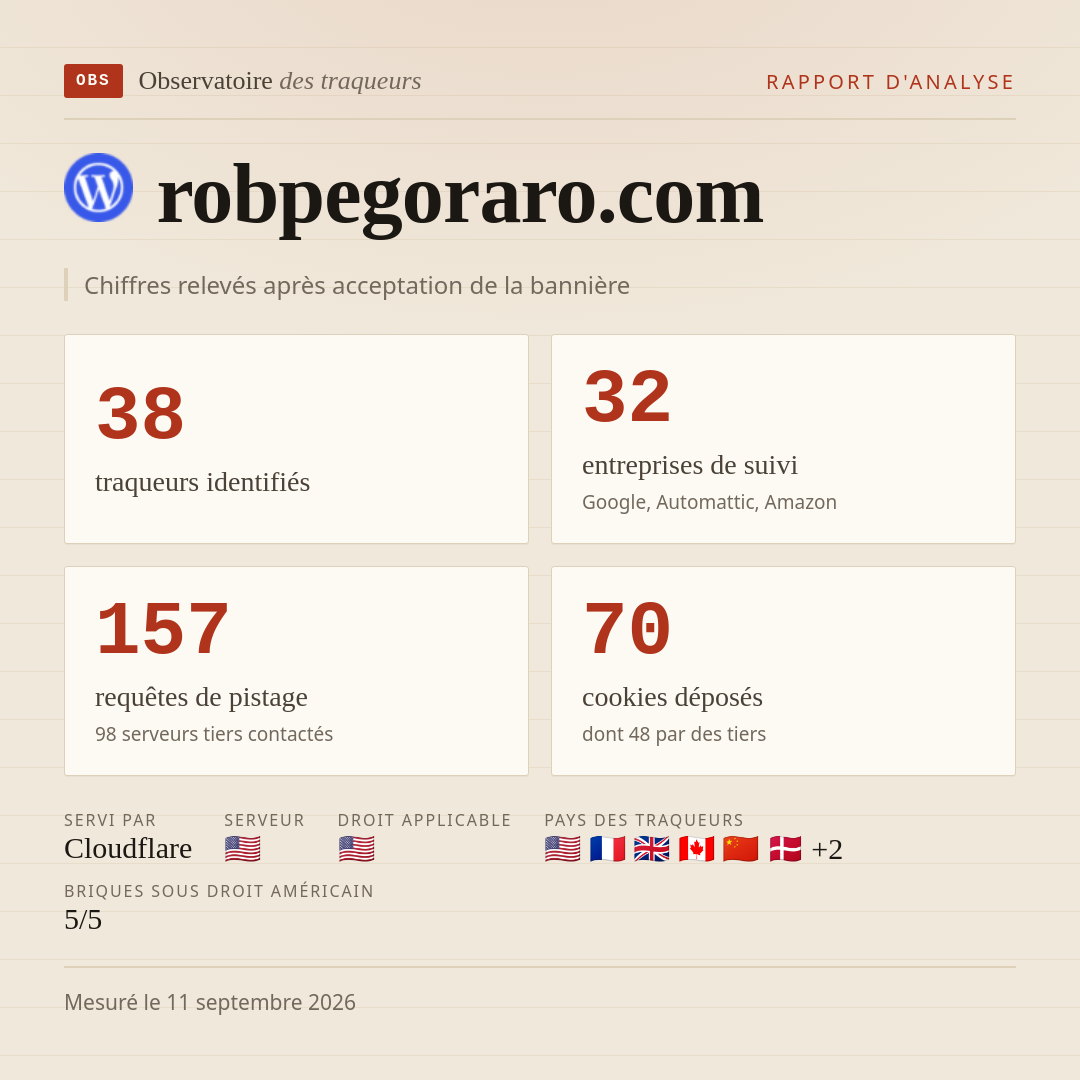
Task: Click 'dont 48 par des tiers' text
Action: [674, 734]
